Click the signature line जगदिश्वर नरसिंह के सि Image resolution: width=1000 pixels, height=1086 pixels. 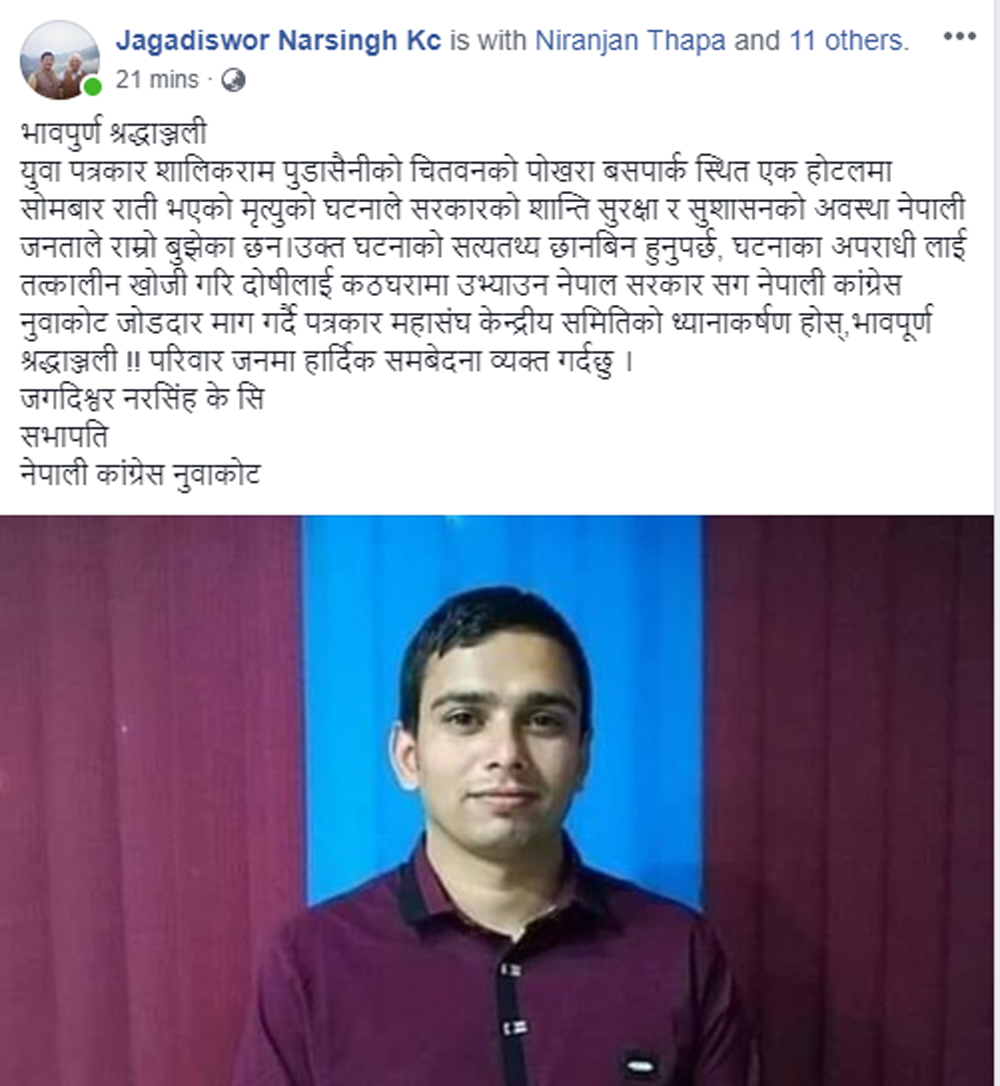pos(143,400)
